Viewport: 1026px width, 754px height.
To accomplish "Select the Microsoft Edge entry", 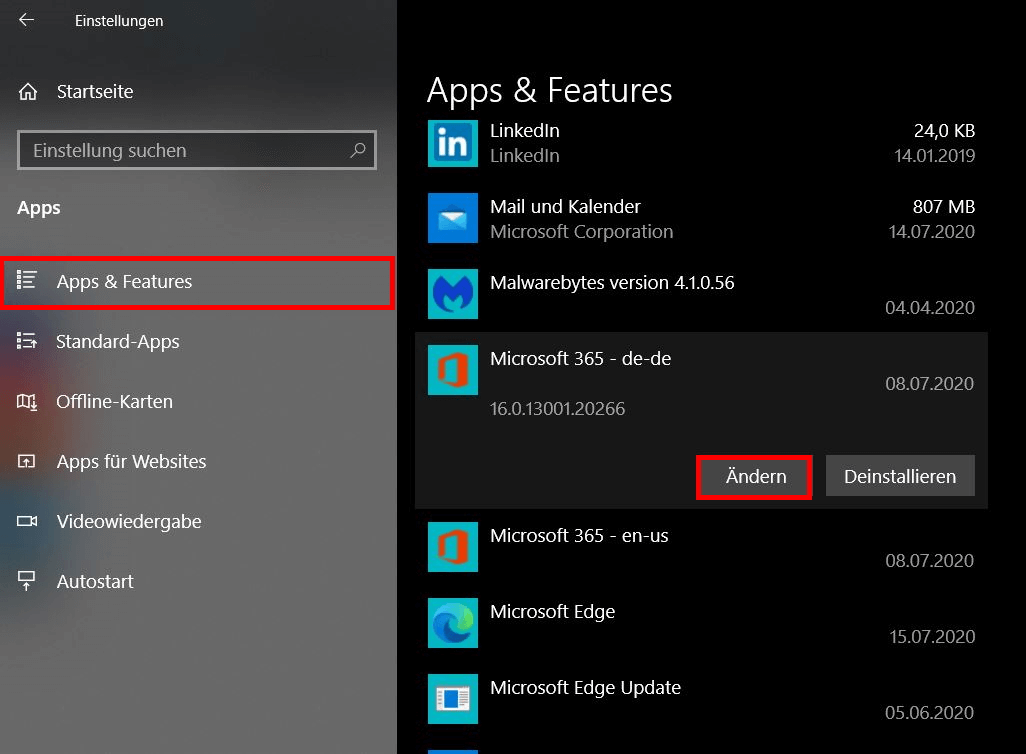I will click(701, 624).
